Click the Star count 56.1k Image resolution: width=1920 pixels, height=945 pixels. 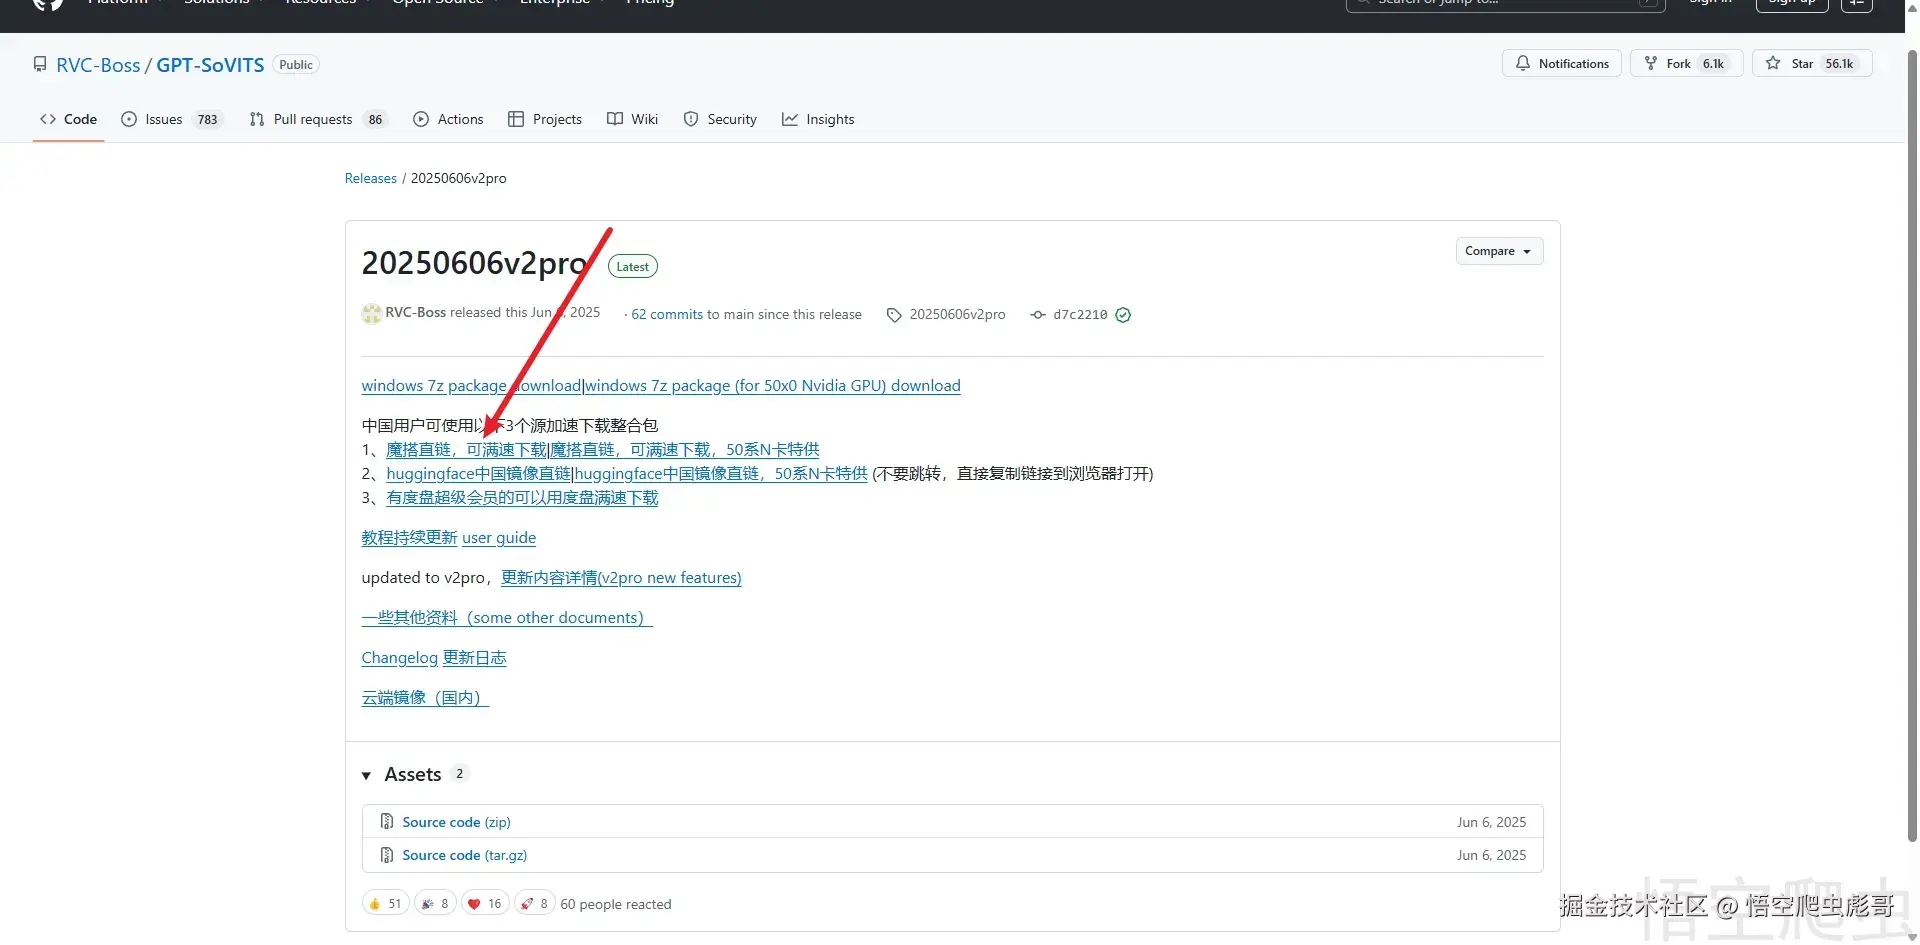point(1839,63)
